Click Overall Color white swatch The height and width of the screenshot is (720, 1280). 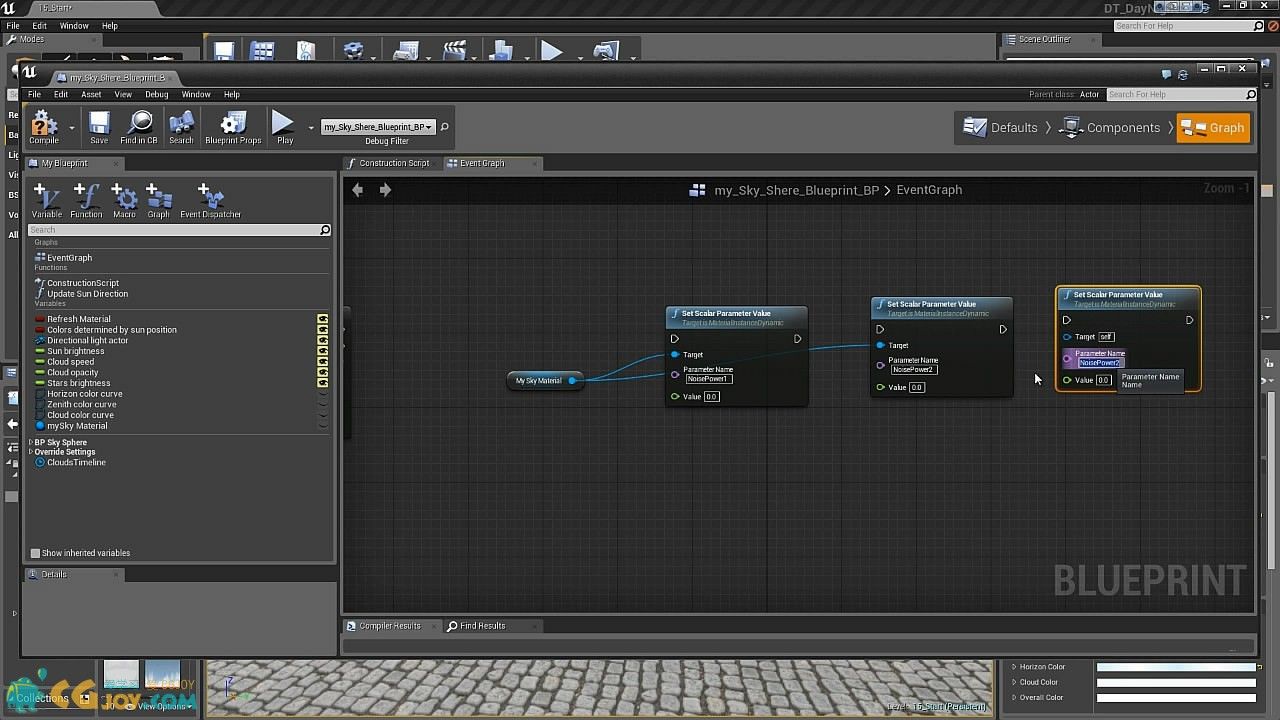1176,698
